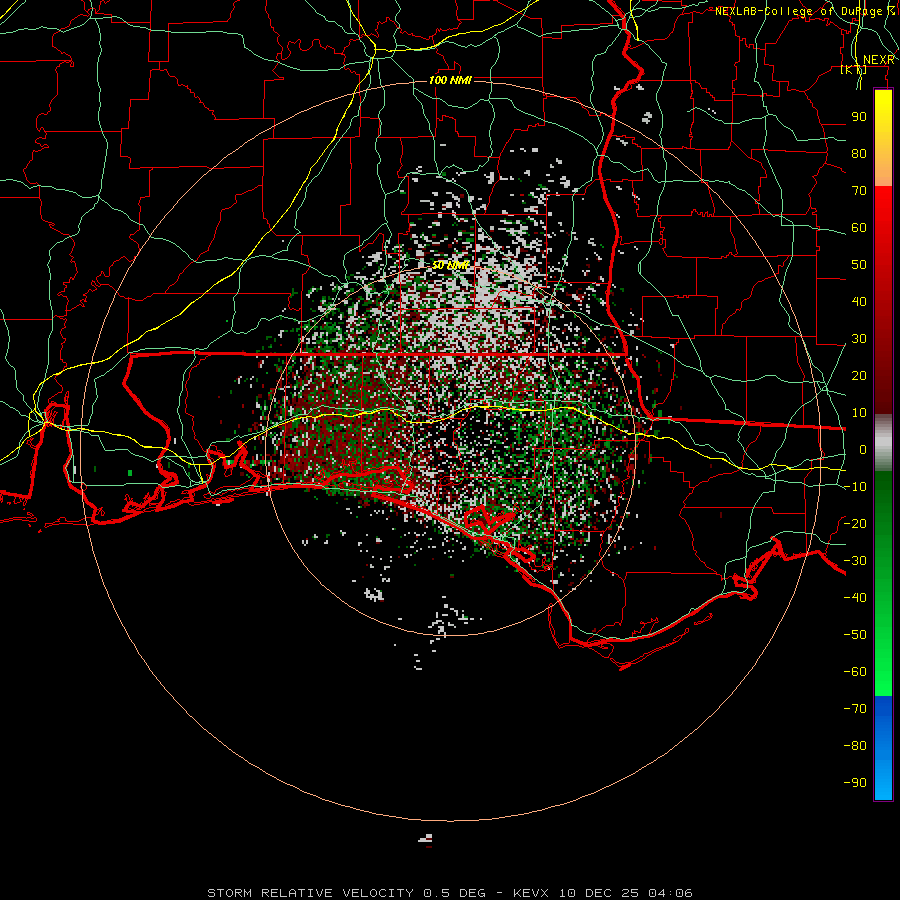The height and width of the screenshot is (900, 900).
Task: Click the -10 value on the velocity scale
Action: click(x=855, y=487)
